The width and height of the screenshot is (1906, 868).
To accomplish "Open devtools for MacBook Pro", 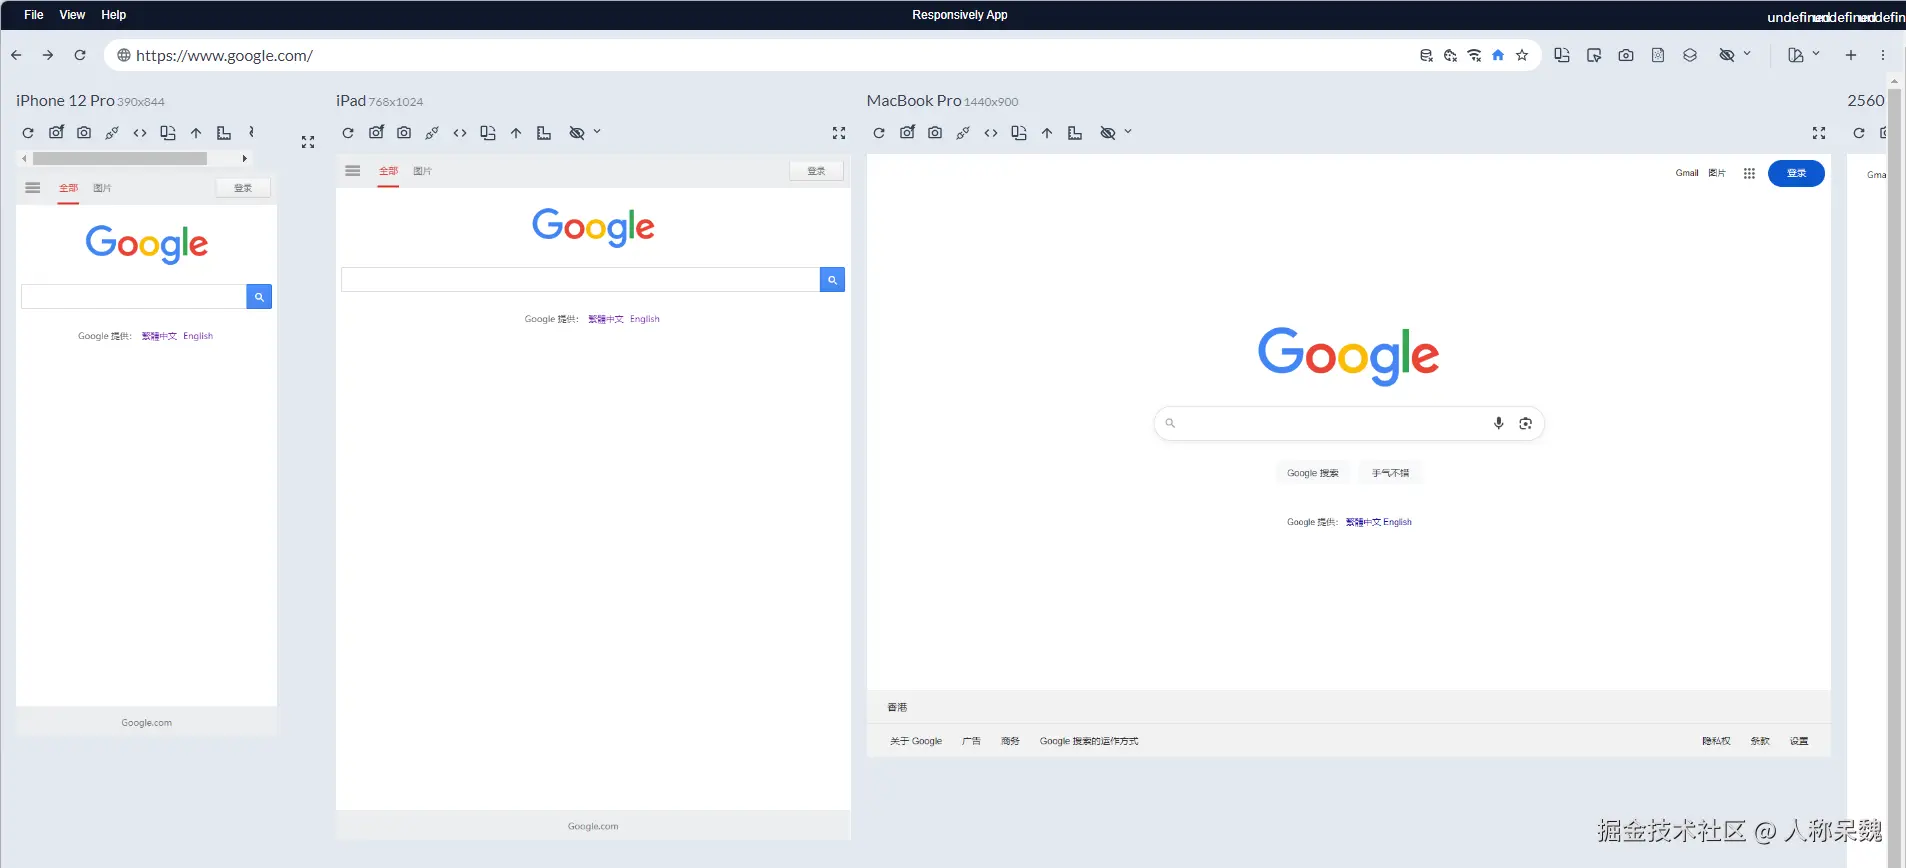I will click(991, 133).
